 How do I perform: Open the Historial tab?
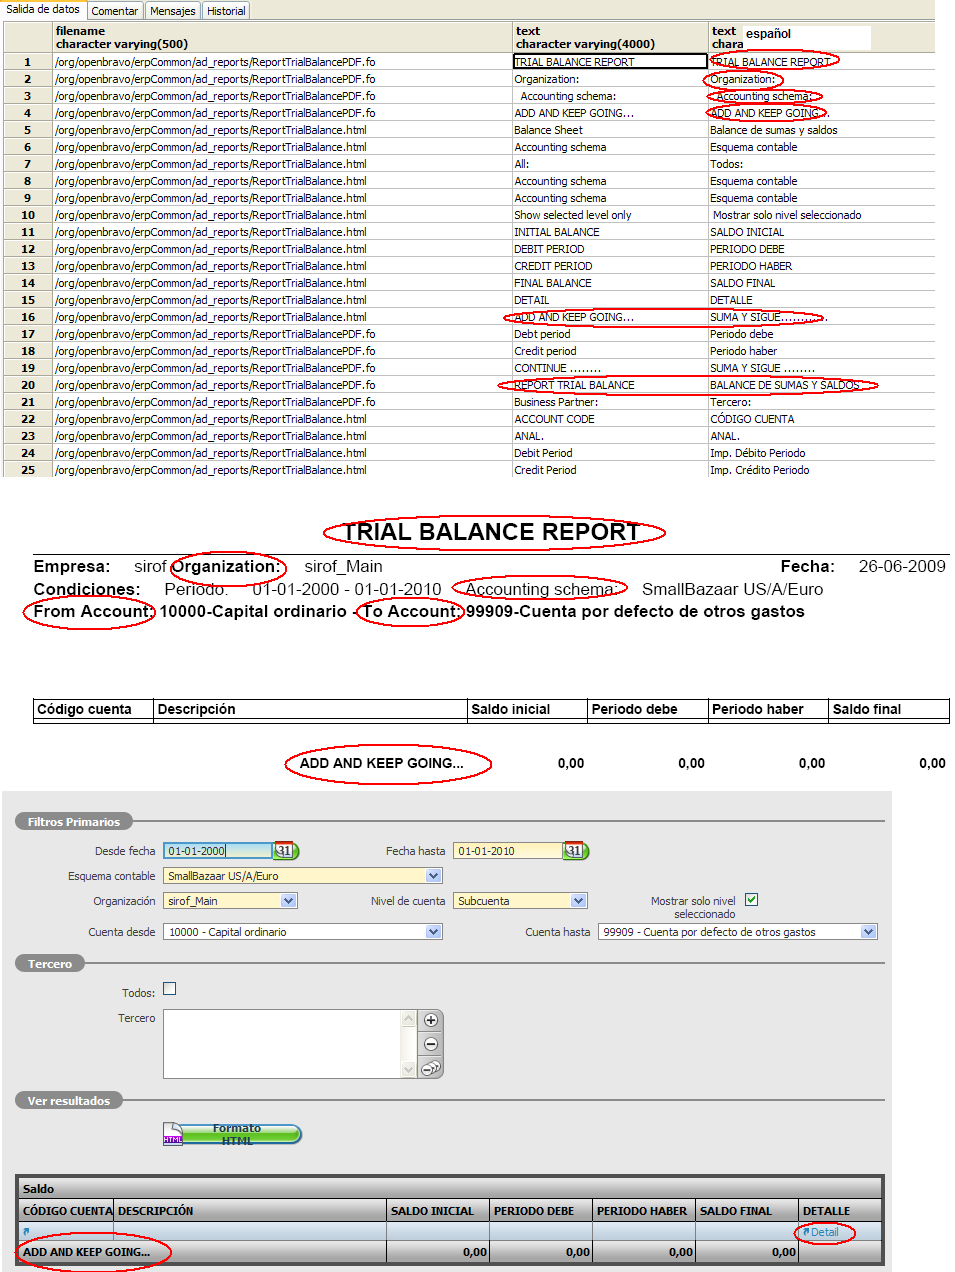[226, 11]
